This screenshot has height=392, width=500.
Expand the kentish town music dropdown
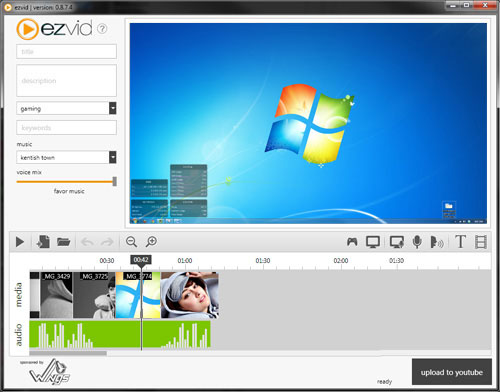pyautogui.click(x=113, y=157)
